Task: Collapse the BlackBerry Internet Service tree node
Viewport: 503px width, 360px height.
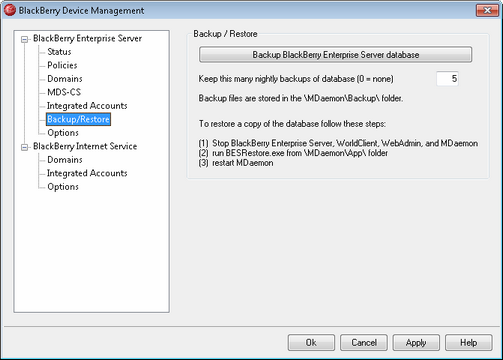Action: (x=24, y=147)
